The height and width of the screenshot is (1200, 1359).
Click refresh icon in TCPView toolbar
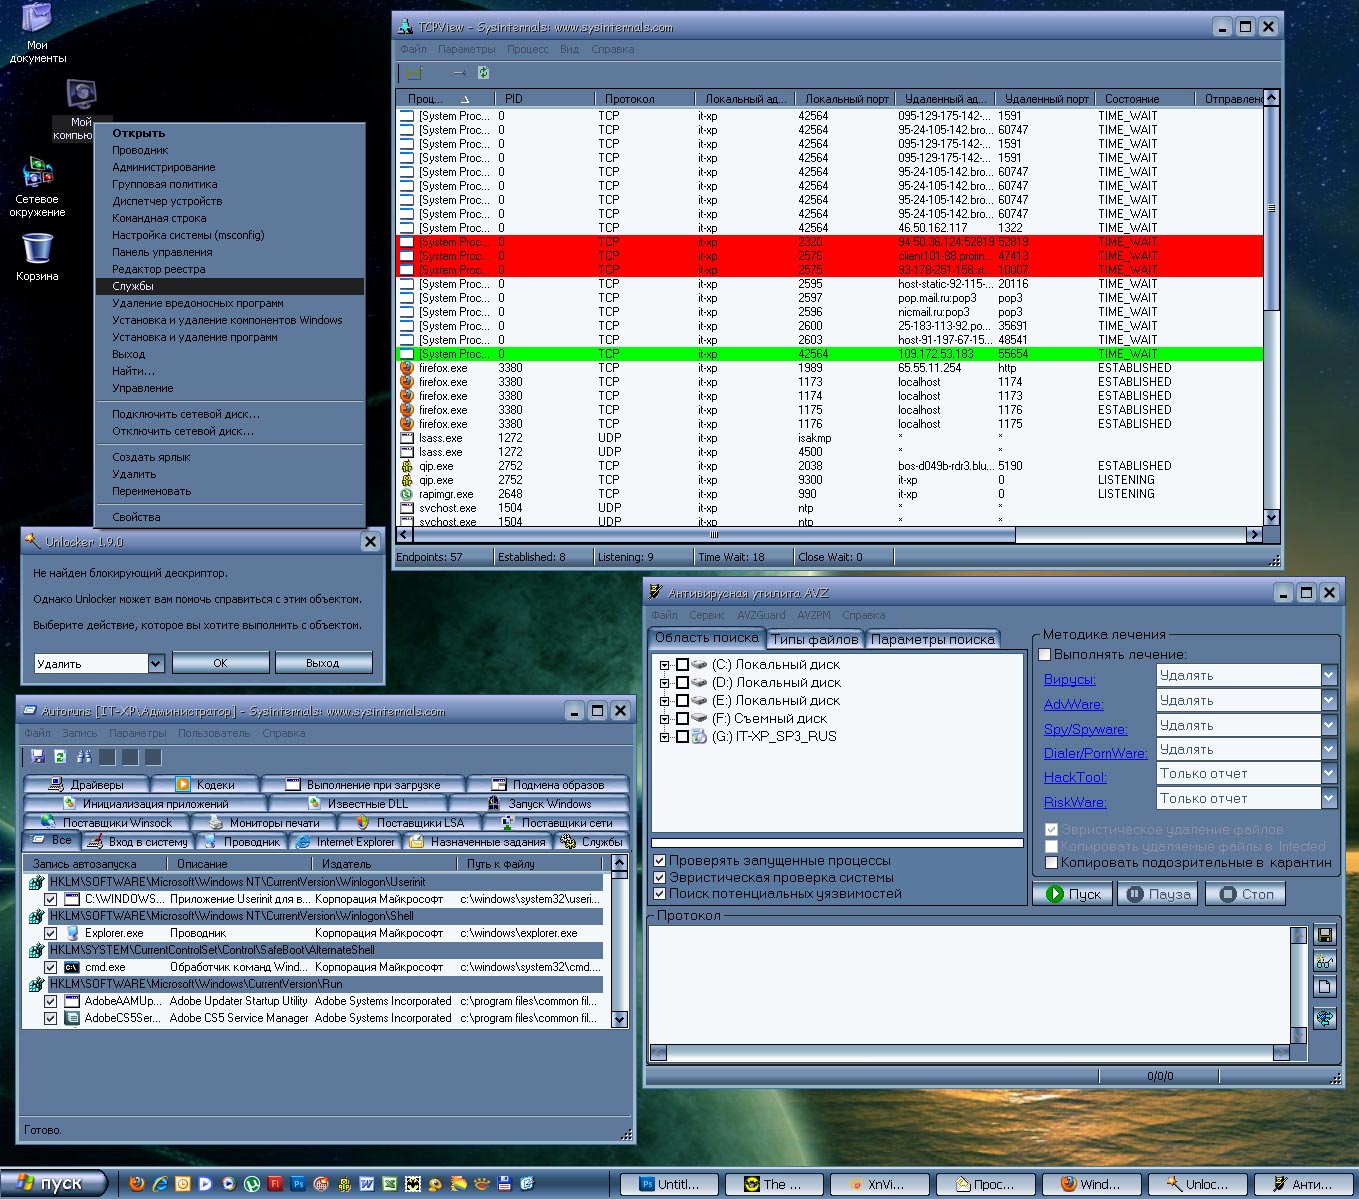484,73
